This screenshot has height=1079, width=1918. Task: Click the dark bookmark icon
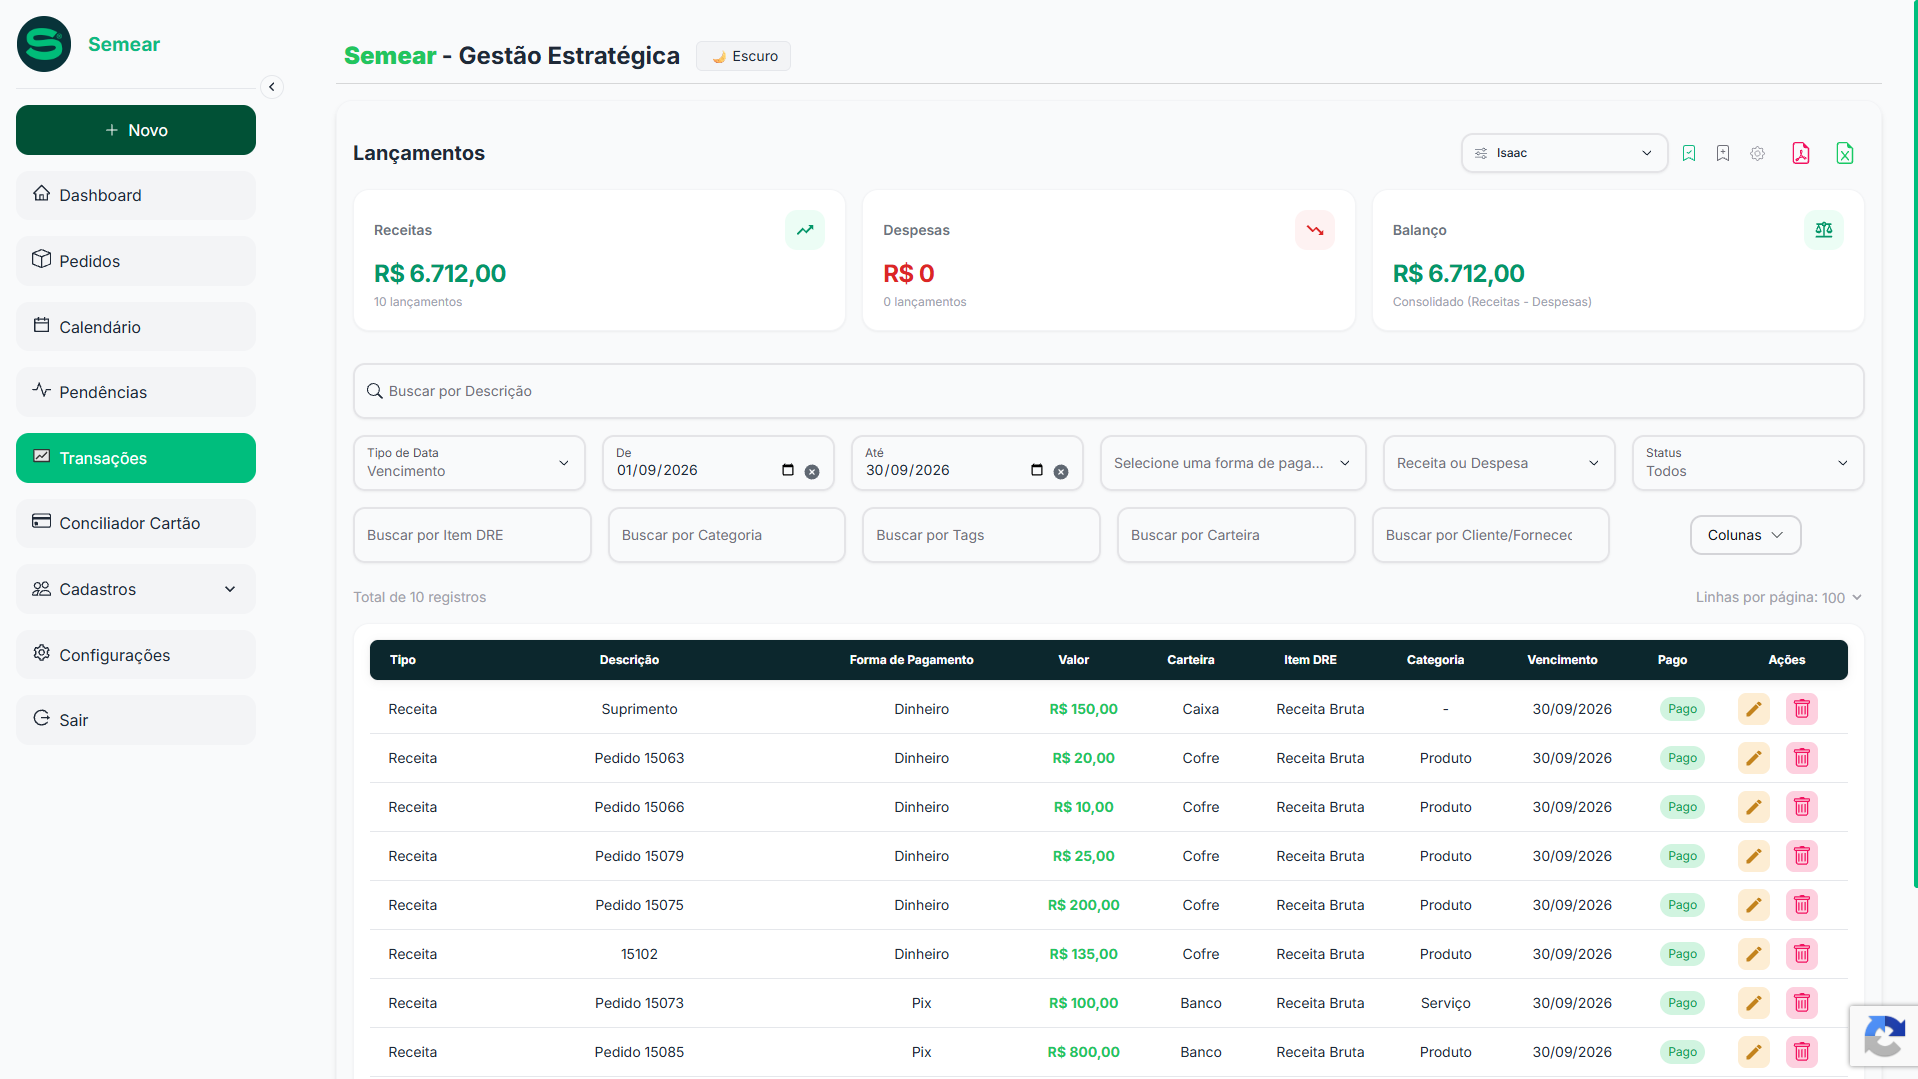tap(1722, 153)
